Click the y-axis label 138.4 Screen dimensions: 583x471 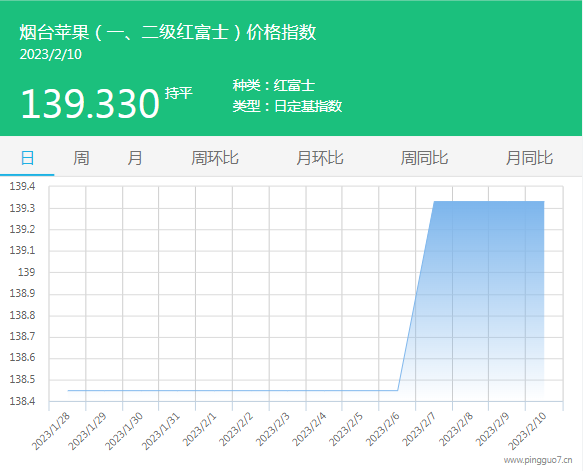pos(22,401)
